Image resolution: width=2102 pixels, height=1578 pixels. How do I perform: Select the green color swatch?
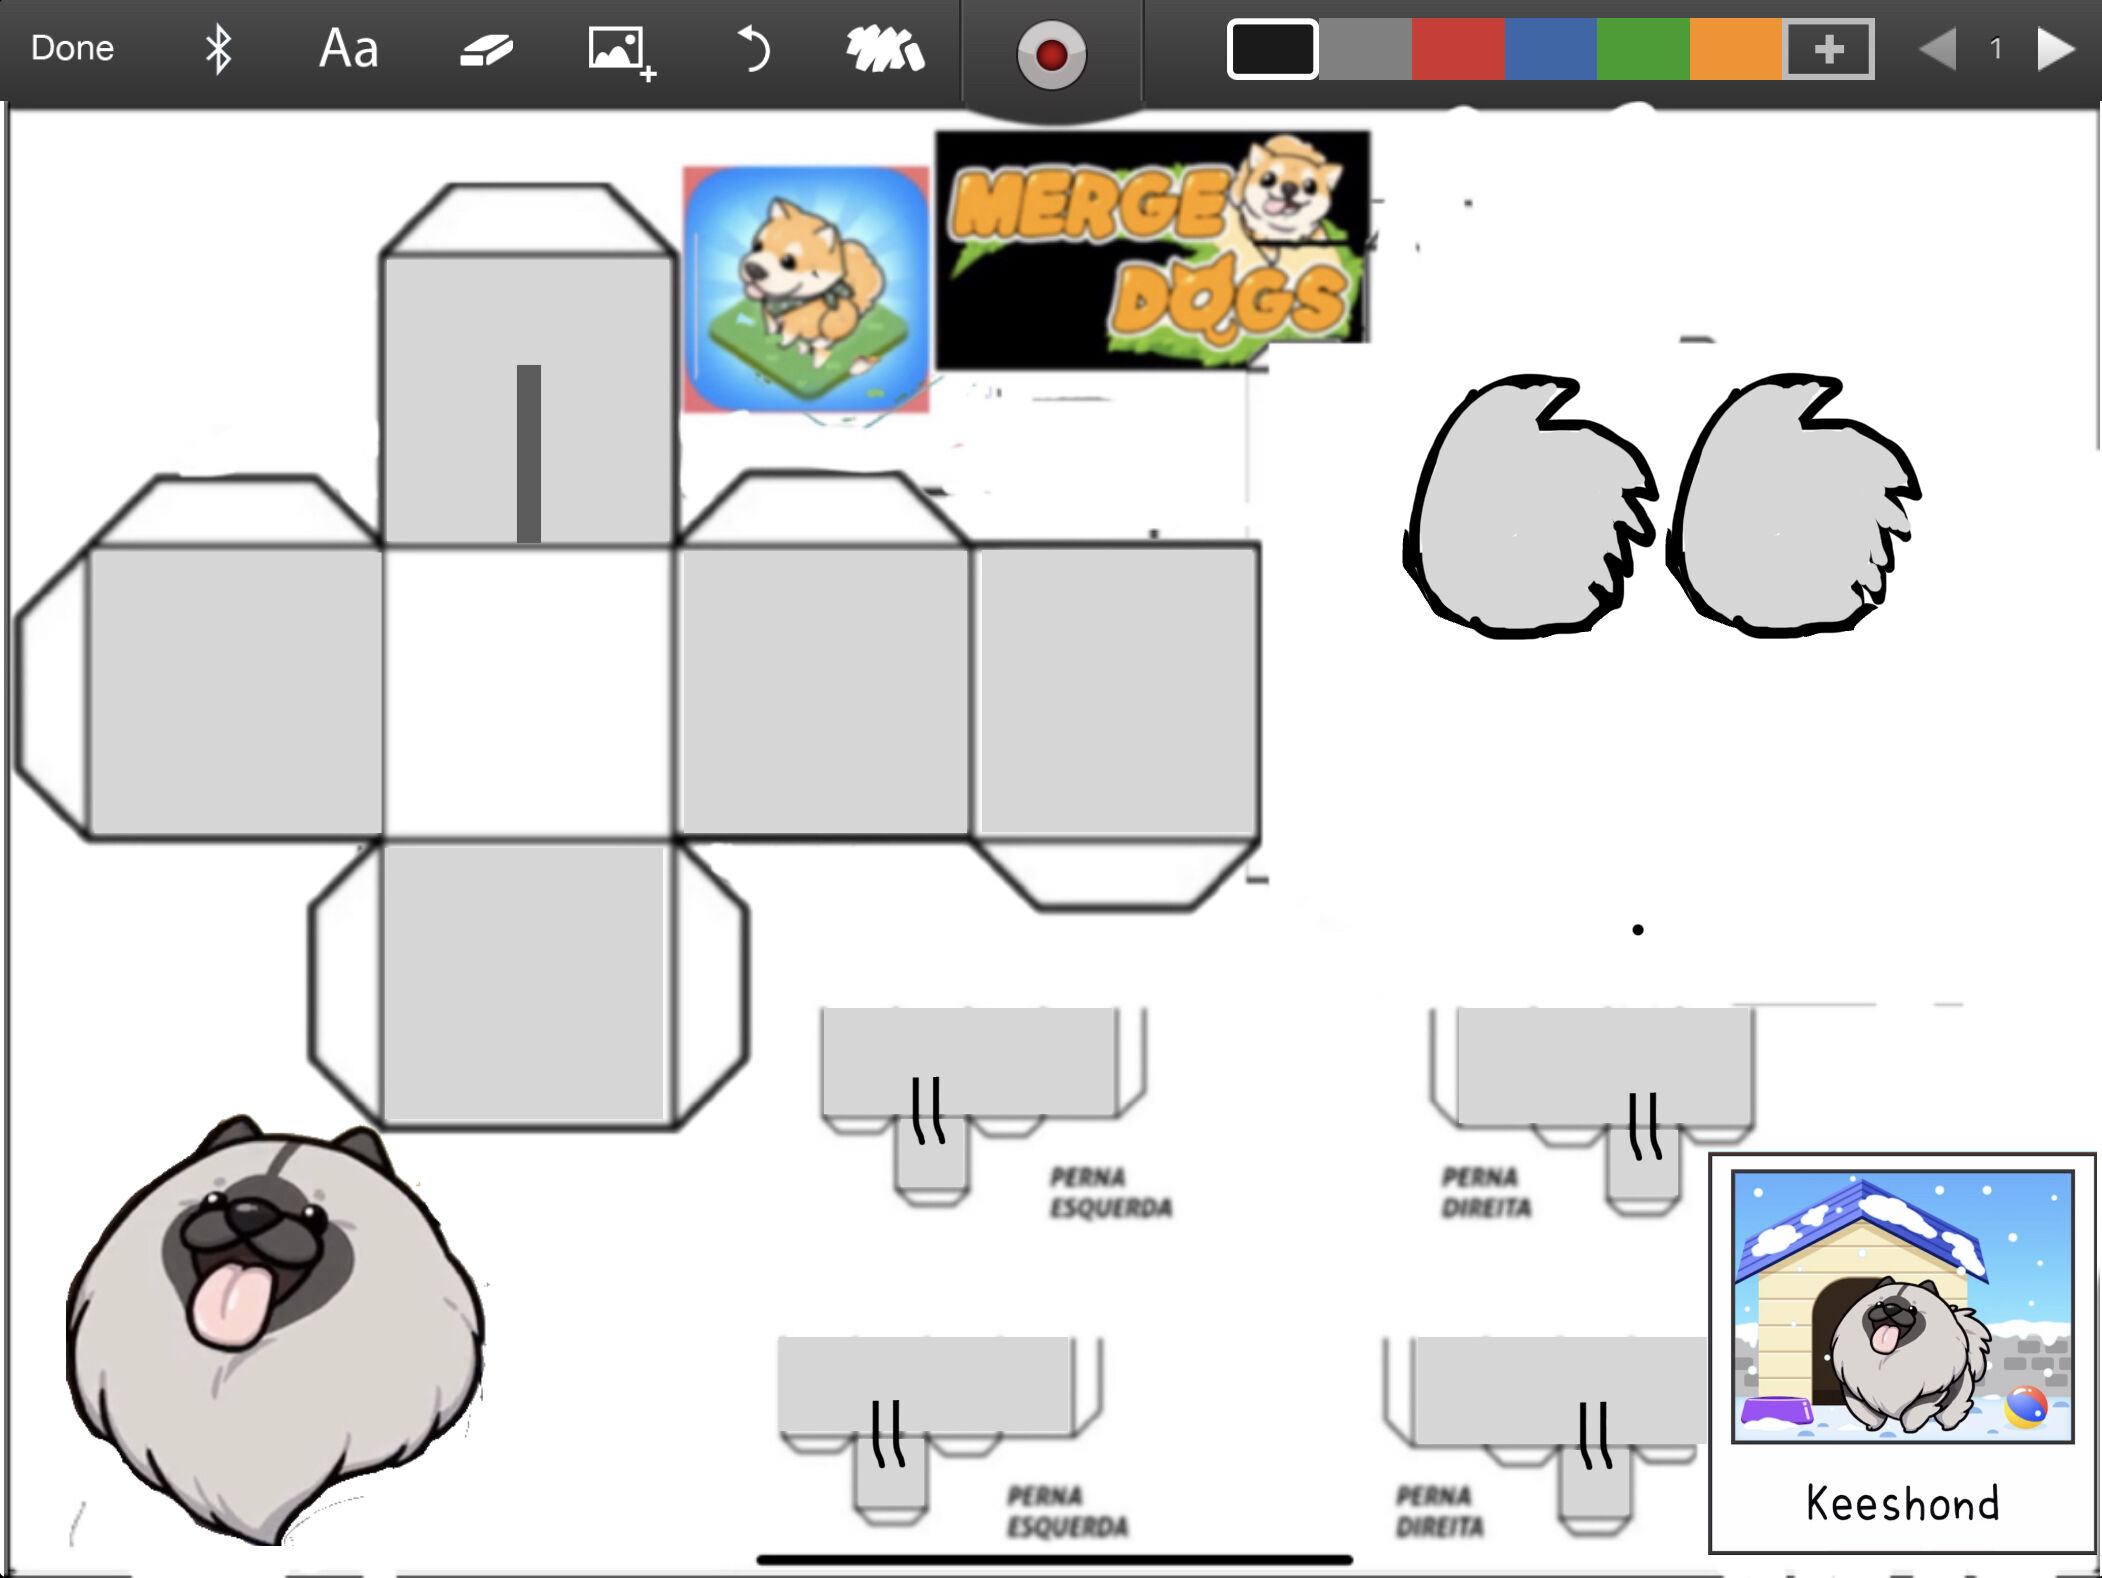[x=1644, y=49]
